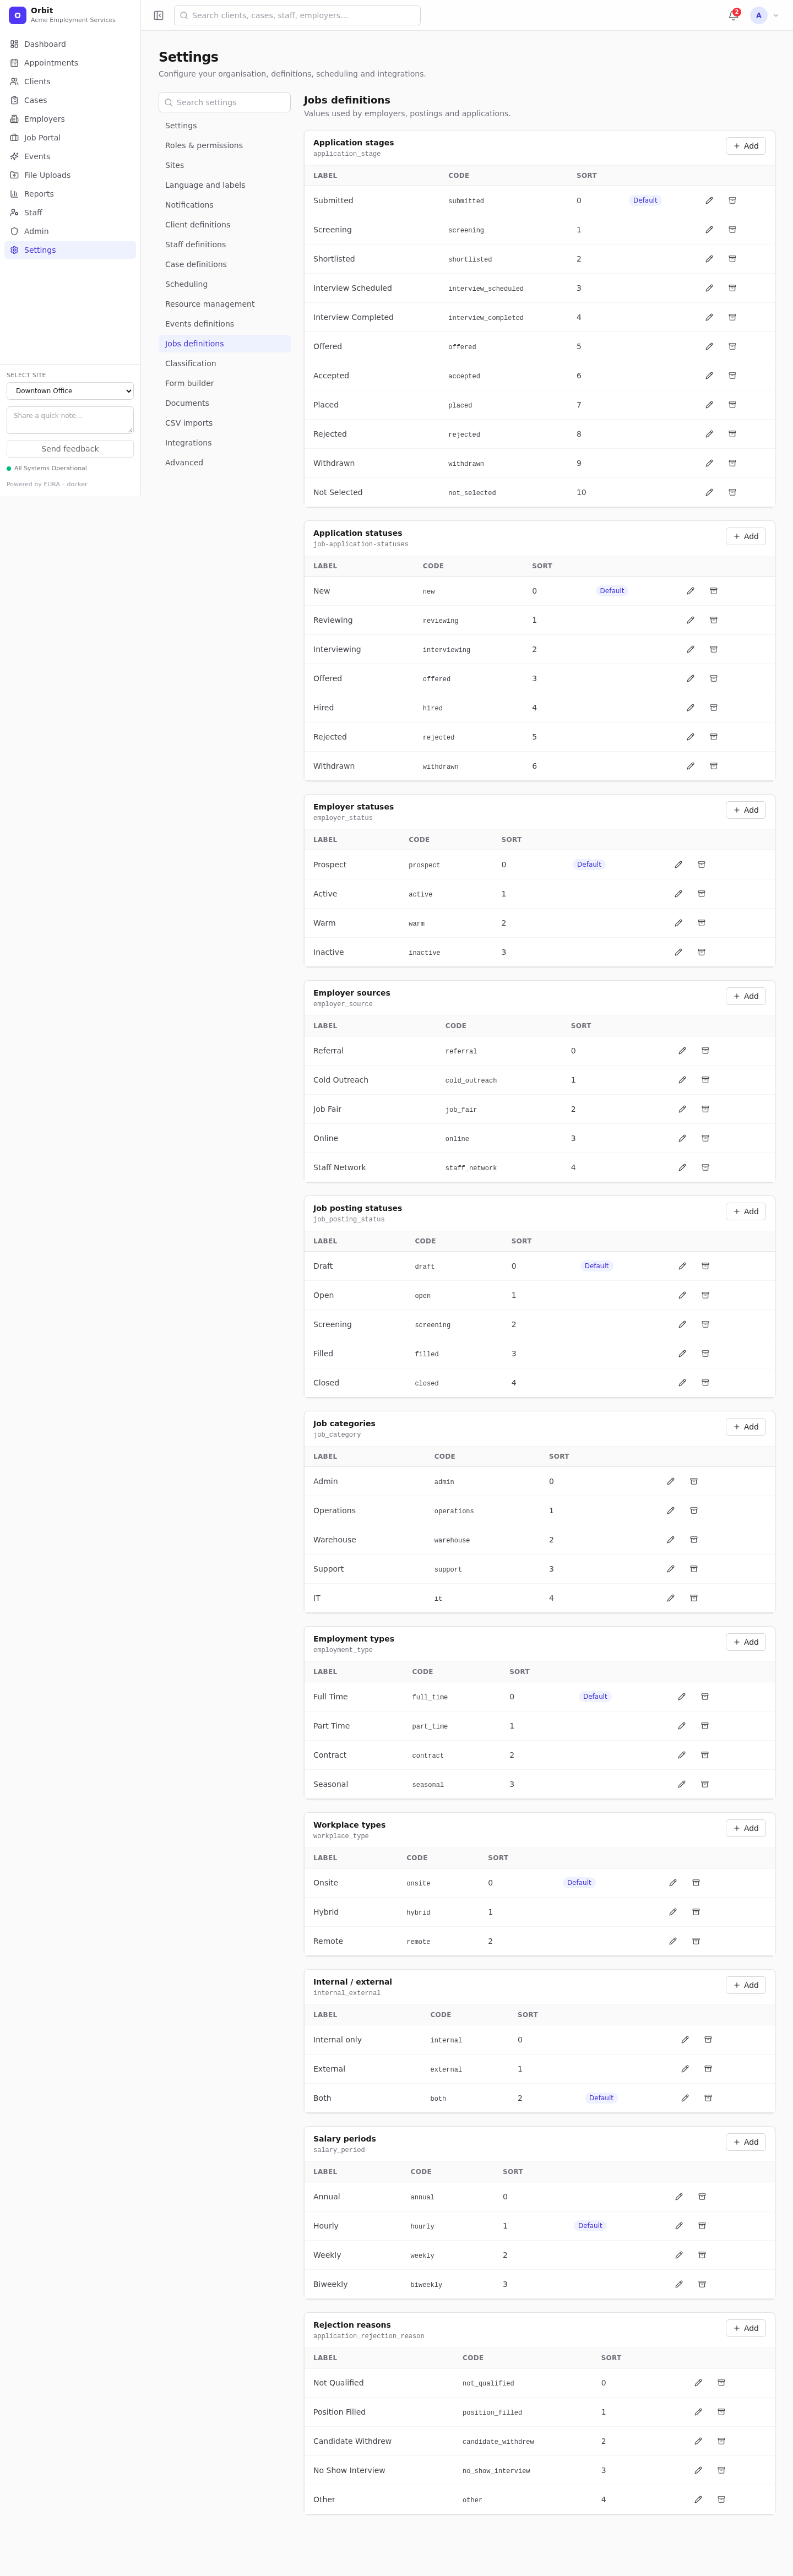Image resolution: width=793 pixels, height=2576 pixels.
Task: Switch to Integrations settings section
Action: tap(224, 443)
